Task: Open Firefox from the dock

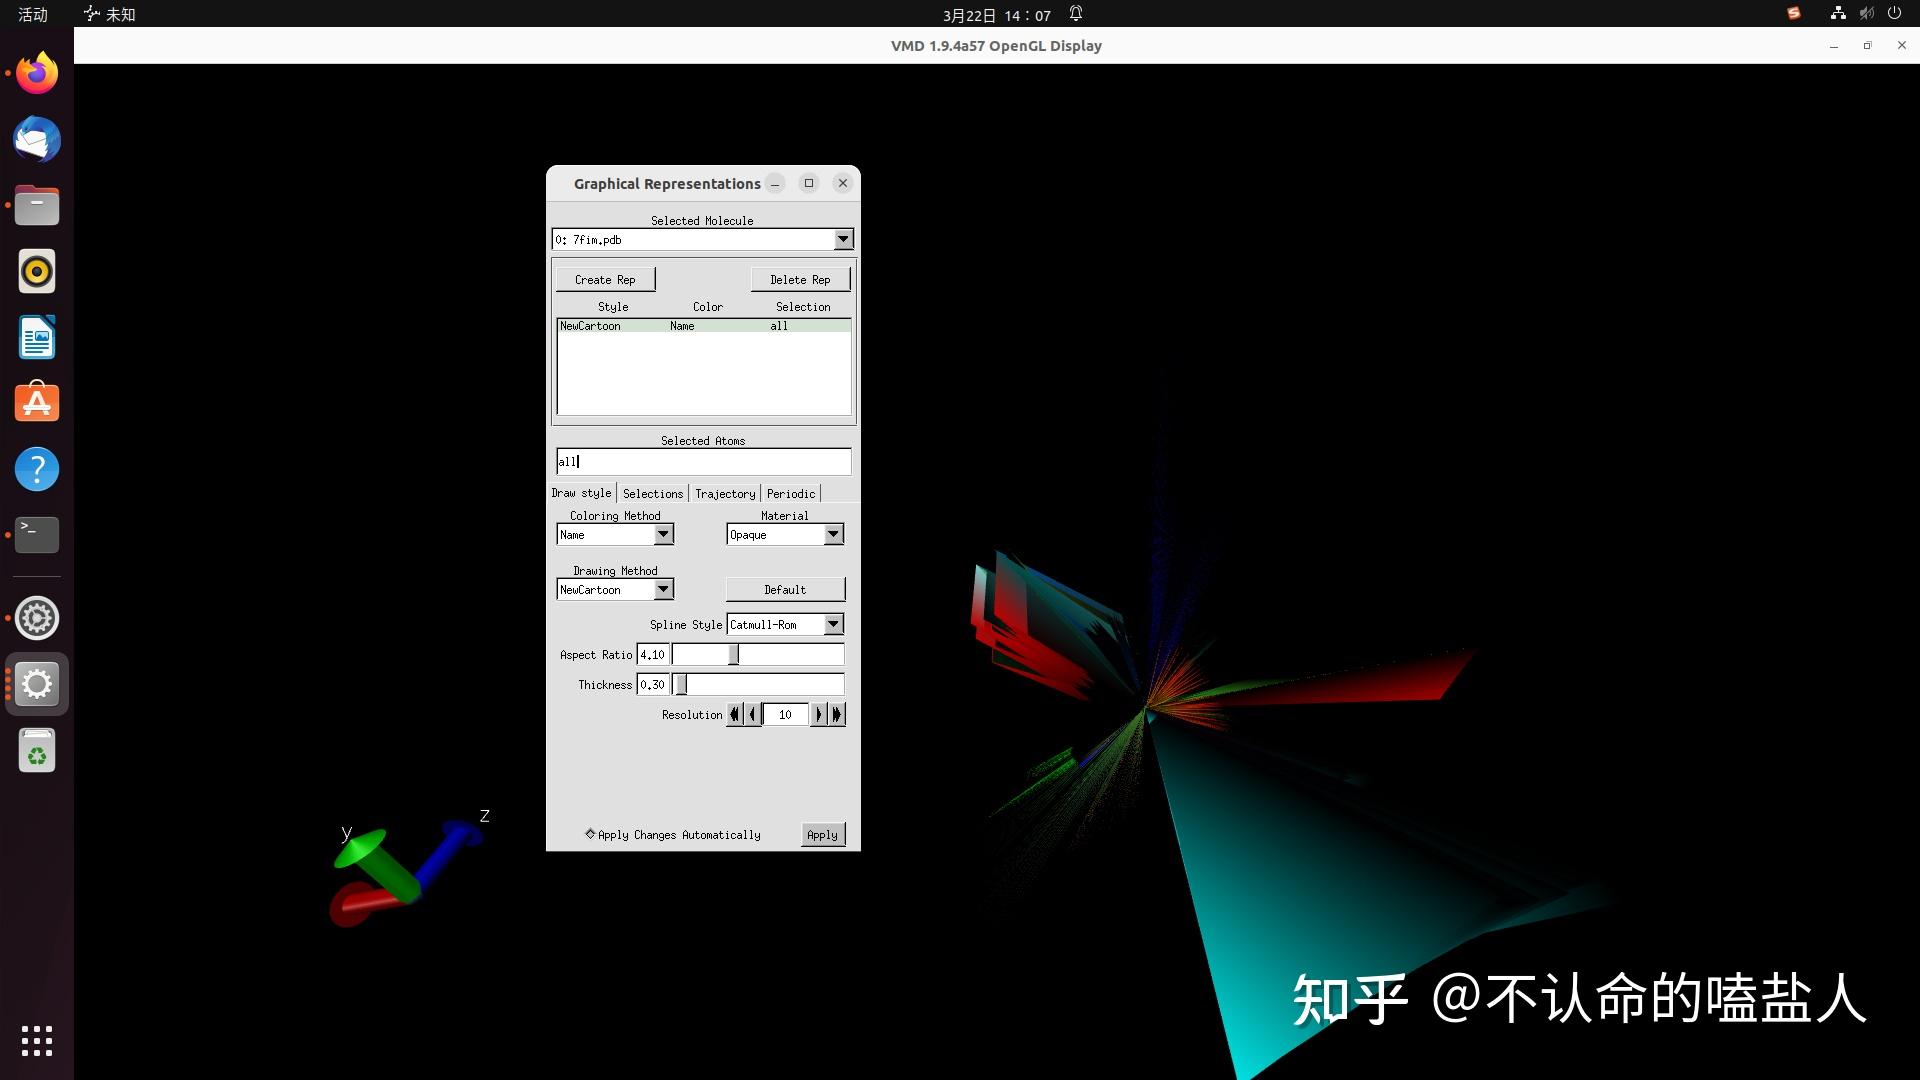Action: click(x=37, y=74)
